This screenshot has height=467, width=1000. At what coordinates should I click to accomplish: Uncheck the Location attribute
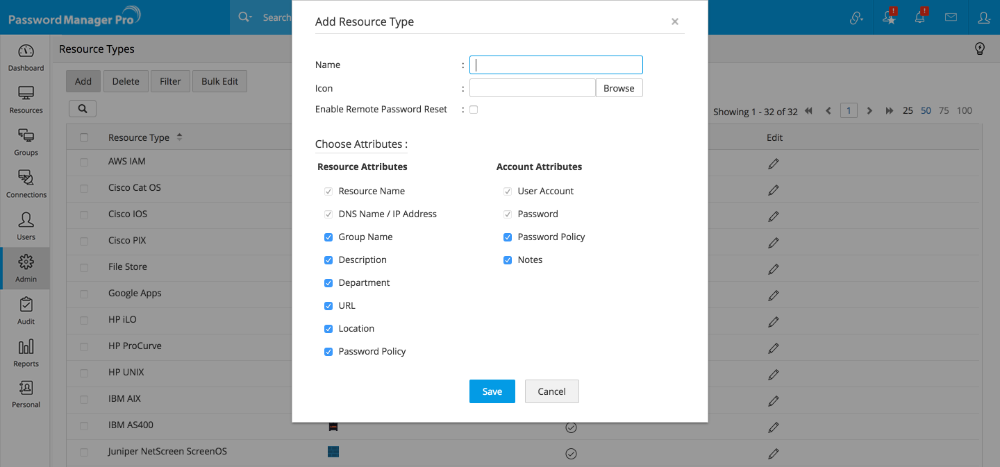(x=328, y=329)
